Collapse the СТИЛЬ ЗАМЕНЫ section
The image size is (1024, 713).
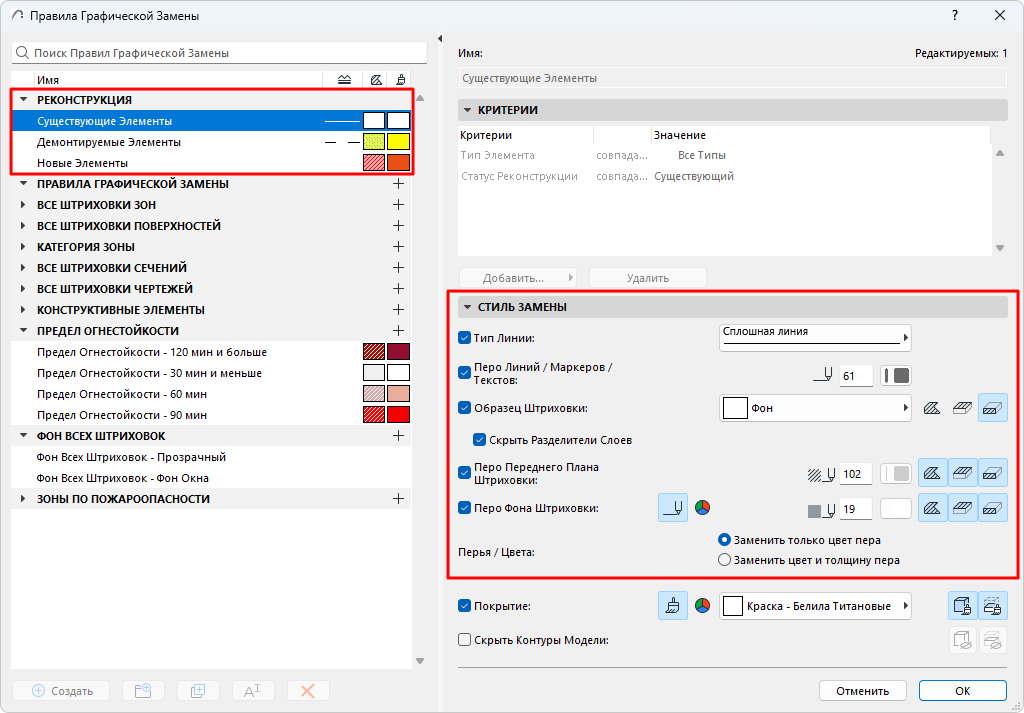click(468, 307)
